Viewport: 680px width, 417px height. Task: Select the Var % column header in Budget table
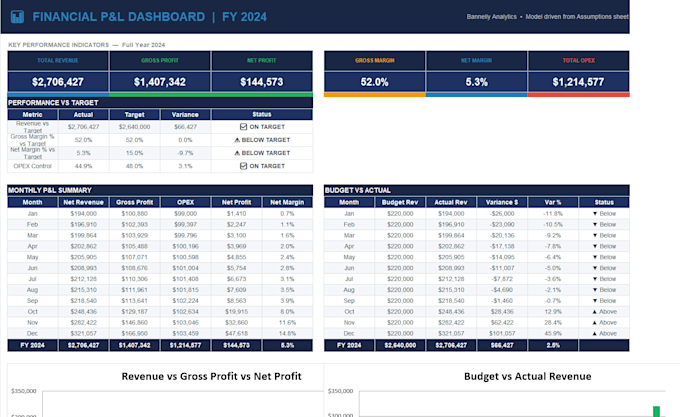tap(553, 202)
